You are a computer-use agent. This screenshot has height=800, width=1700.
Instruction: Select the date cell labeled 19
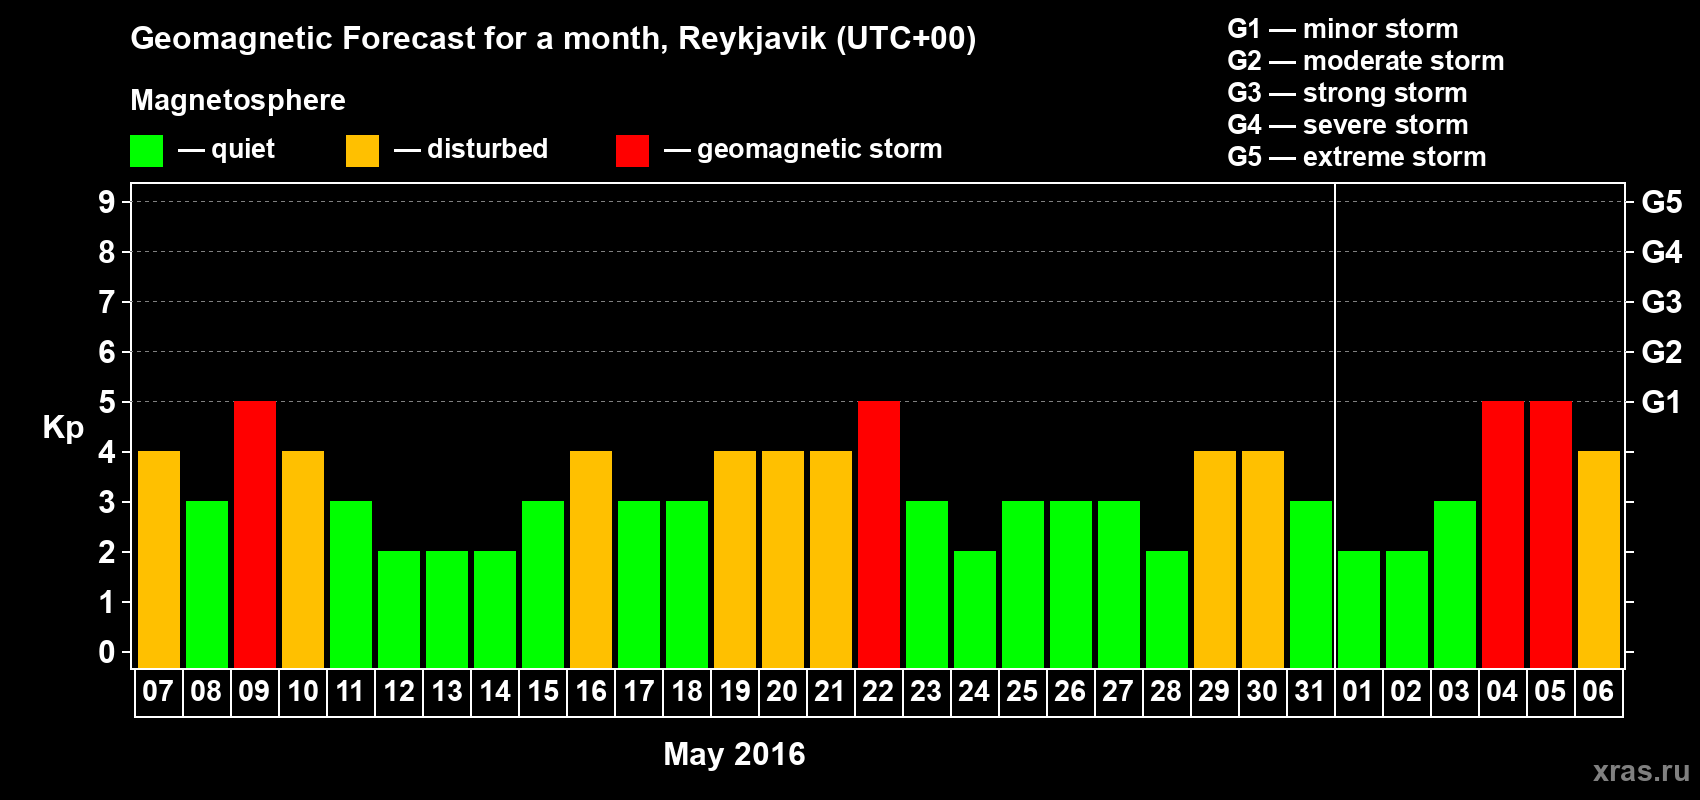(x=735, y=692)
